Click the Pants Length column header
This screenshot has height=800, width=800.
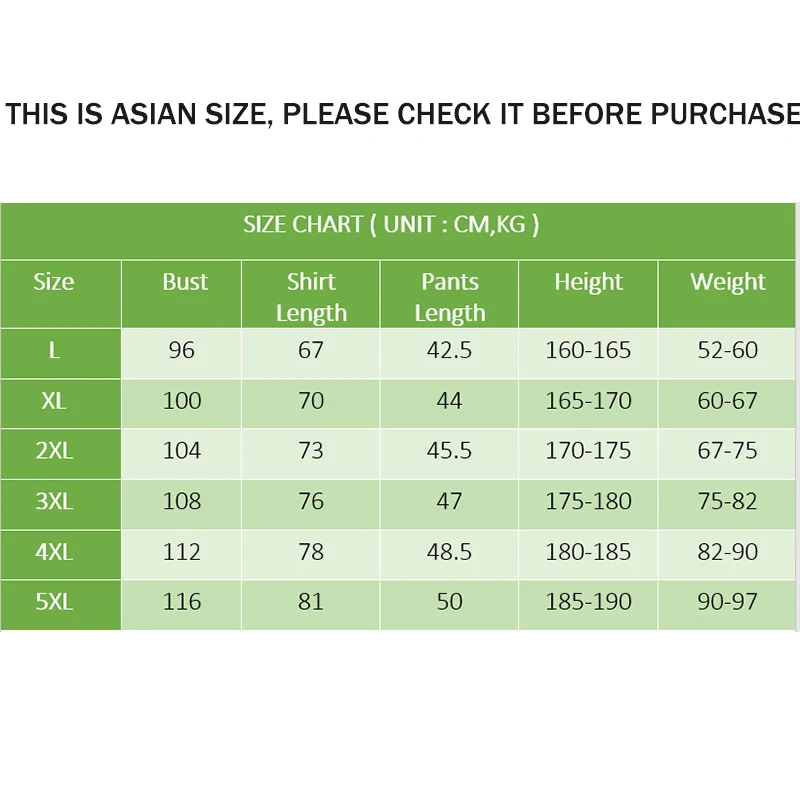click(449, 297)
